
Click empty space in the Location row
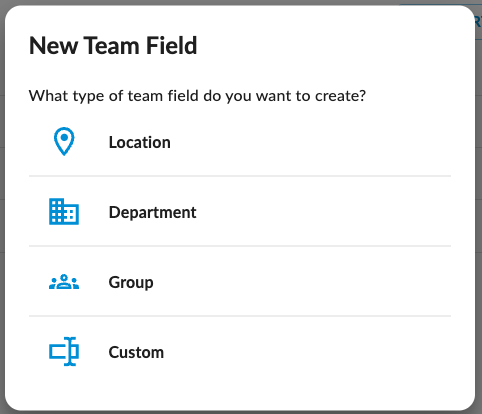310,141
